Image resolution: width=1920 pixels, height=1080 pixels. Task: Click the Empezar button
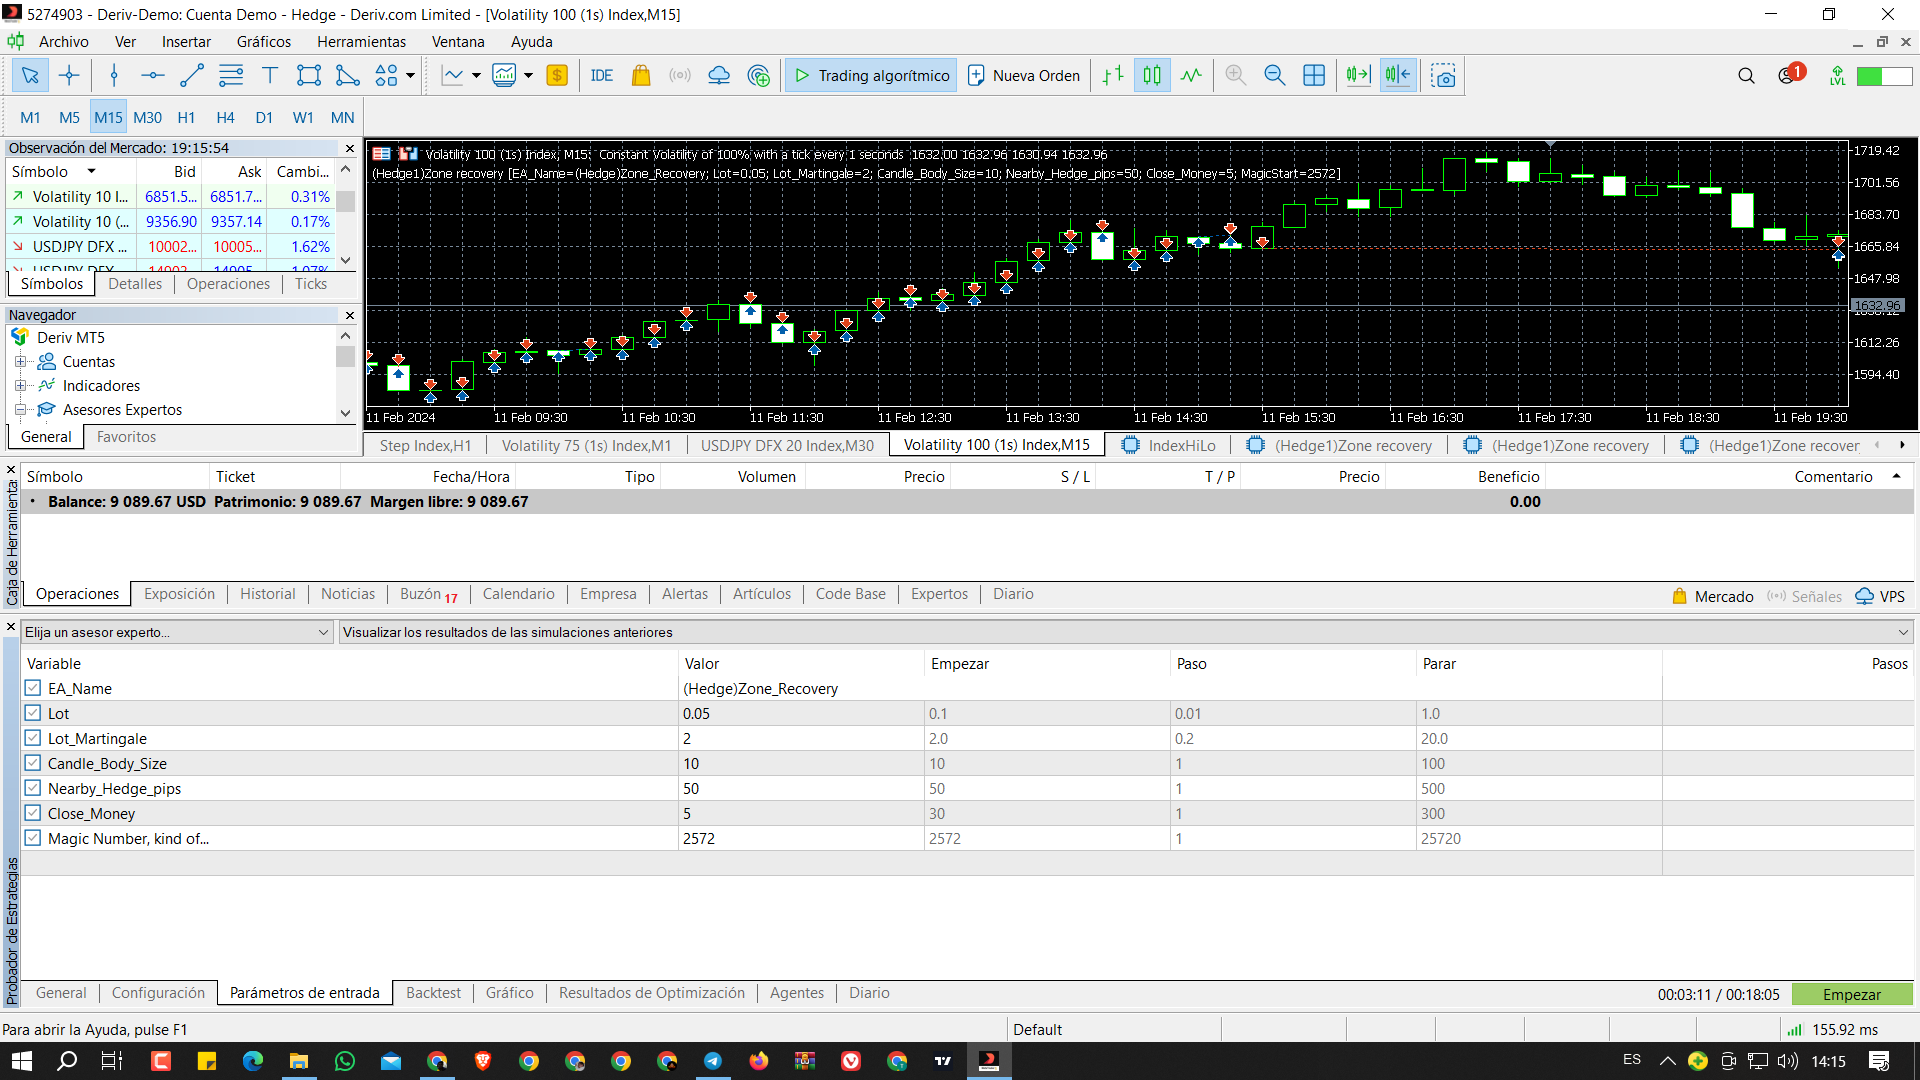pos(1852,994)
